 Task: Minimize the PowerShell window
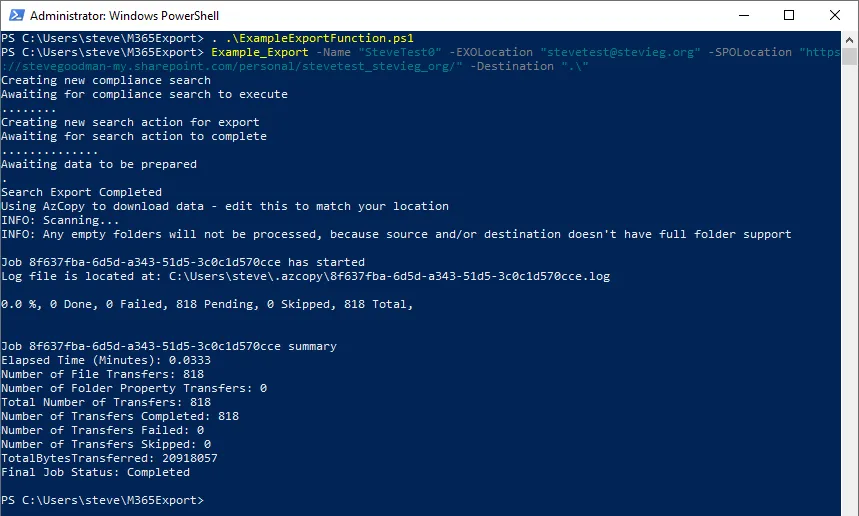pos(743,15)
